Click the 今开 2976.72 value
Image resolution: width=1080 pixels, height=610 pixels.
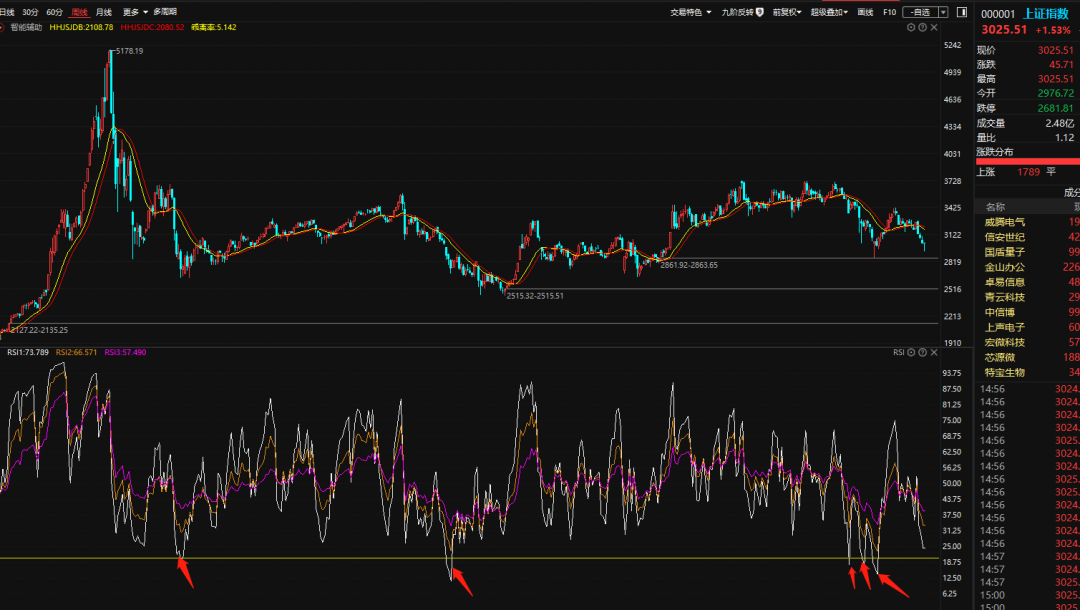(1056, 93)
